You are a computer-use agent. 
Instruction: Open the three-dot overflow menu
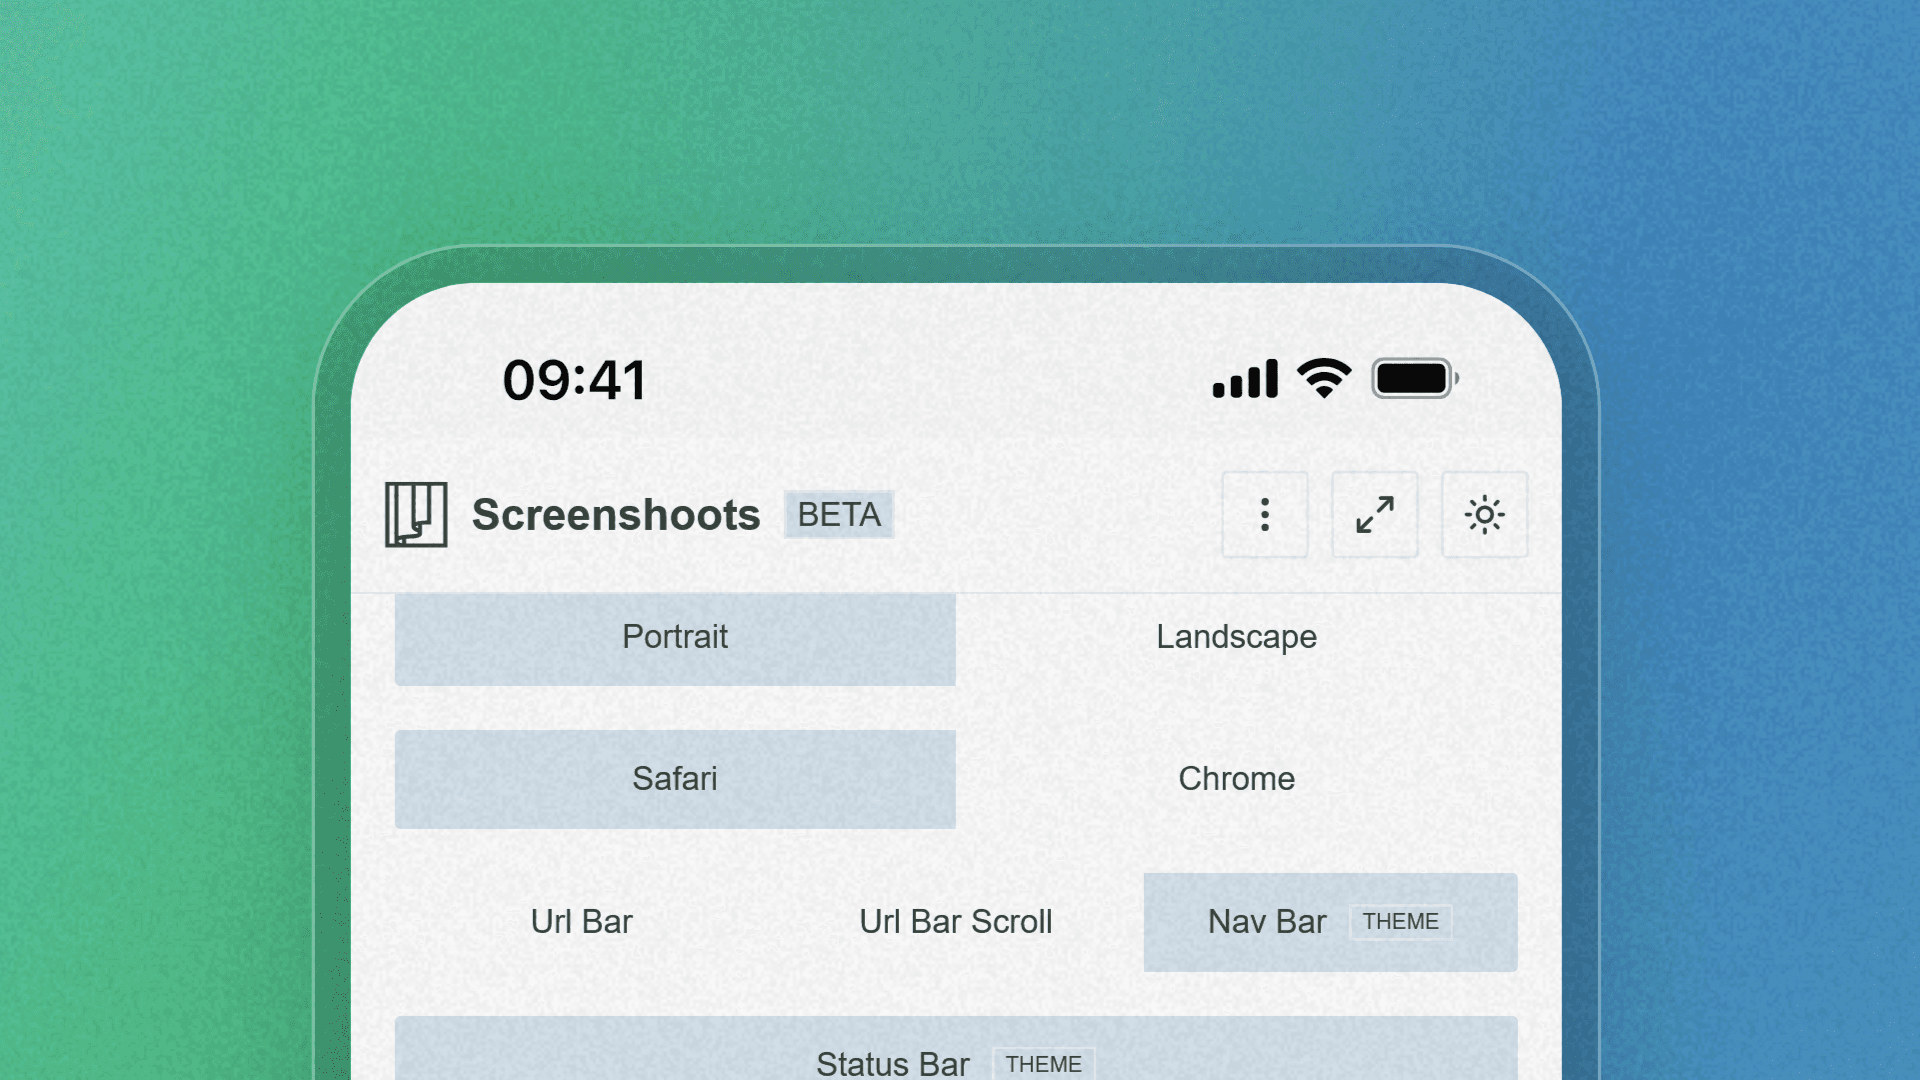coord(1264,515)
